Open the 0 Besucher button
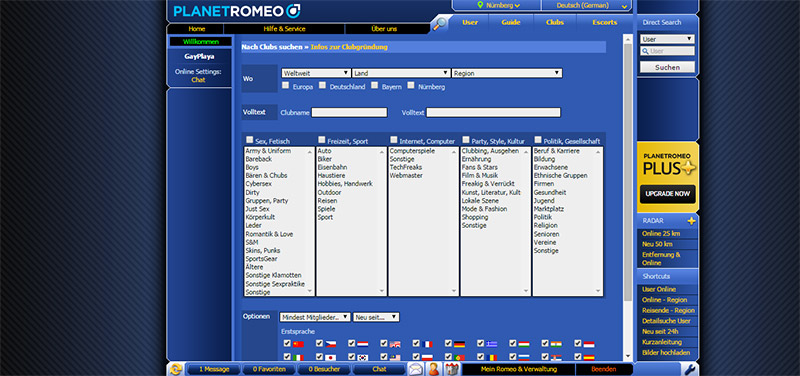 [323, 369]
